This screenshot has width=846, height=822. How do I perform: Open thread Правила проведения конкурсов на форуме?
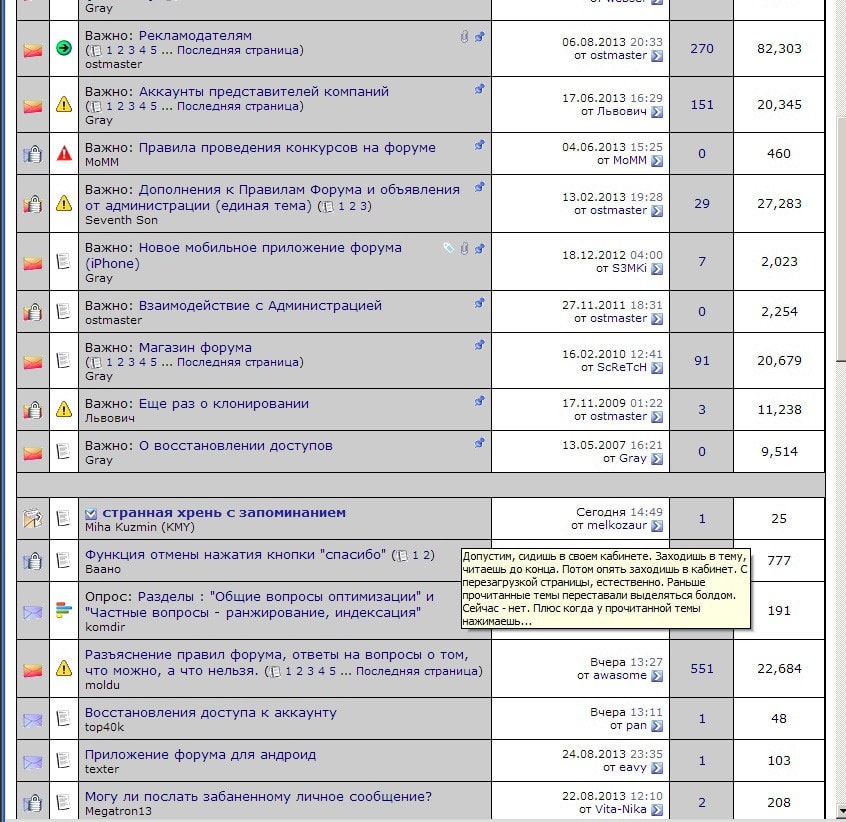click(286, 147)
